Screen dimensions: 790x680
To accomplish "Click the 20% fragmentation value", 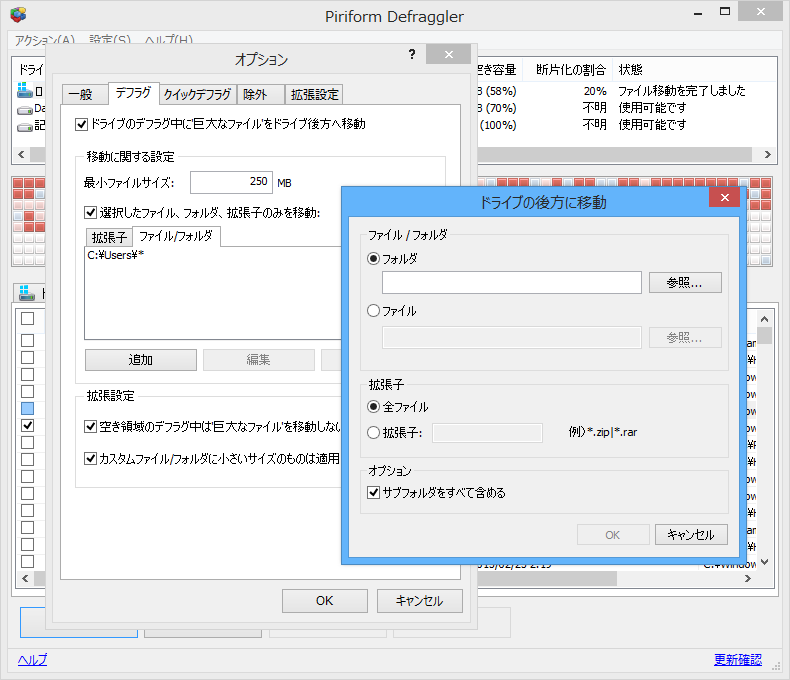I will pyautogui.click(x=595, y=91).
